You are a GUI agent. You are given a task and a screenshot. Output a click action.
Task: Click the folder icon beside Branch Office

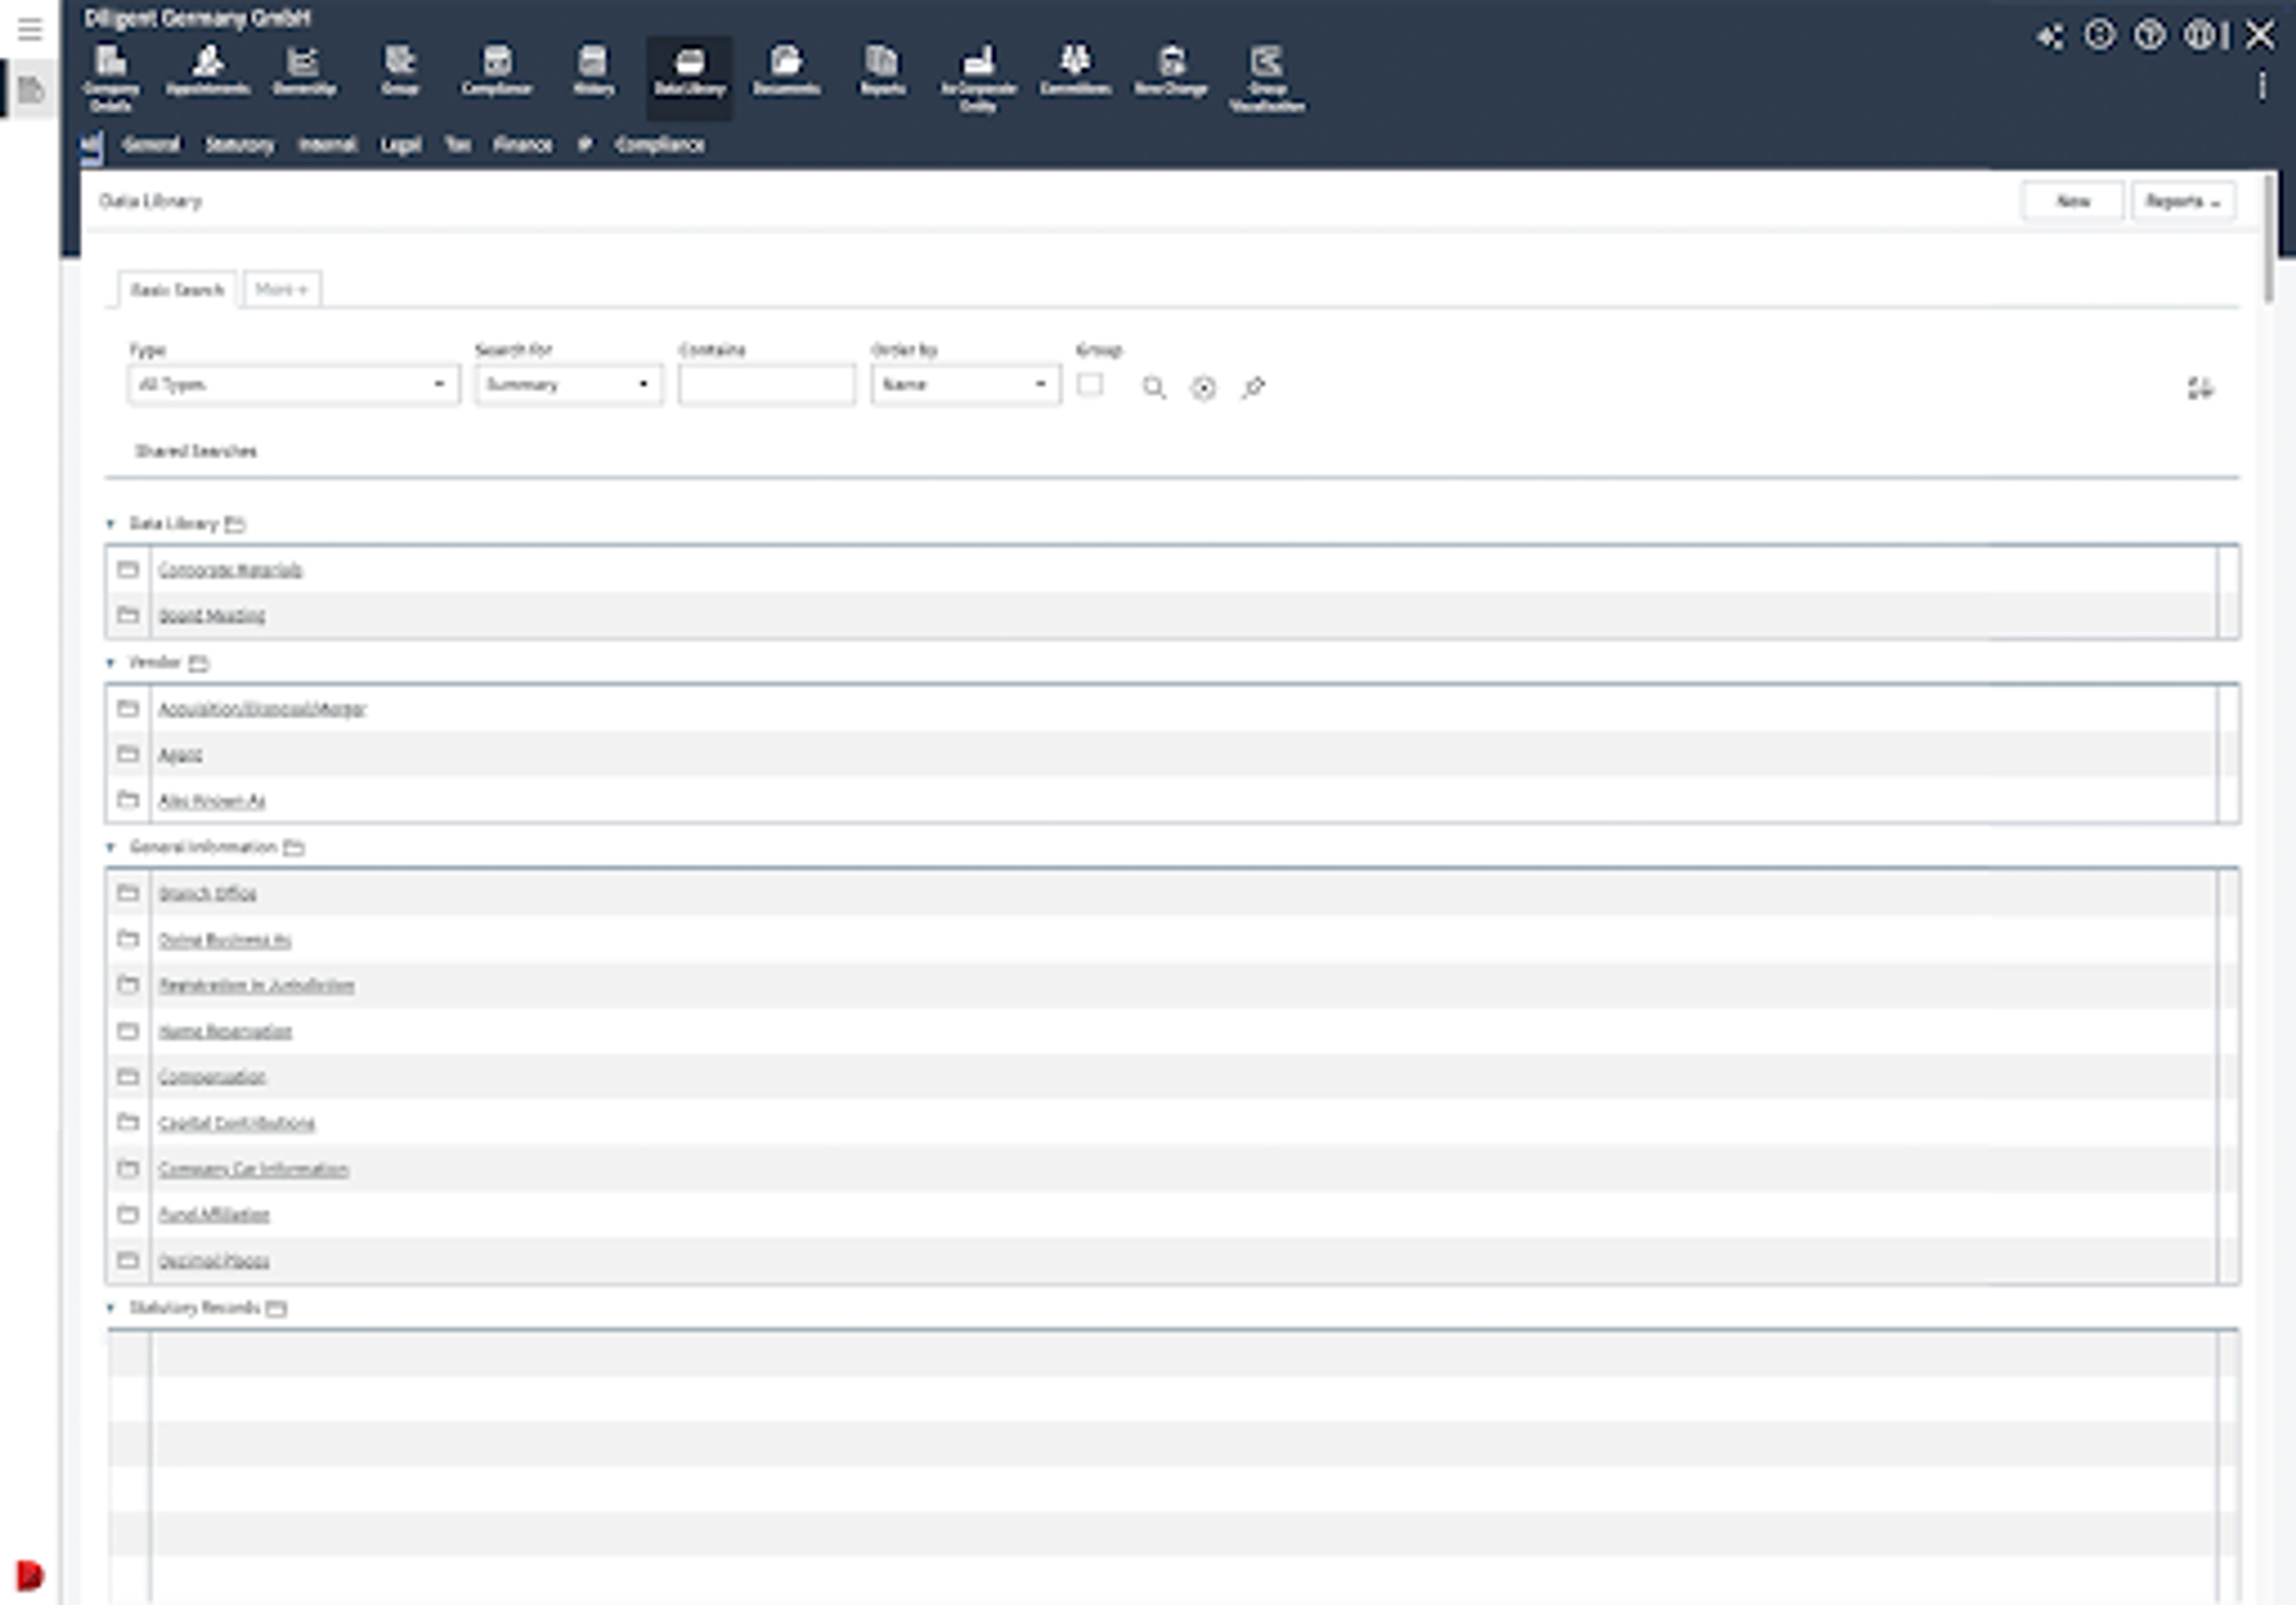tap(128, 892)
